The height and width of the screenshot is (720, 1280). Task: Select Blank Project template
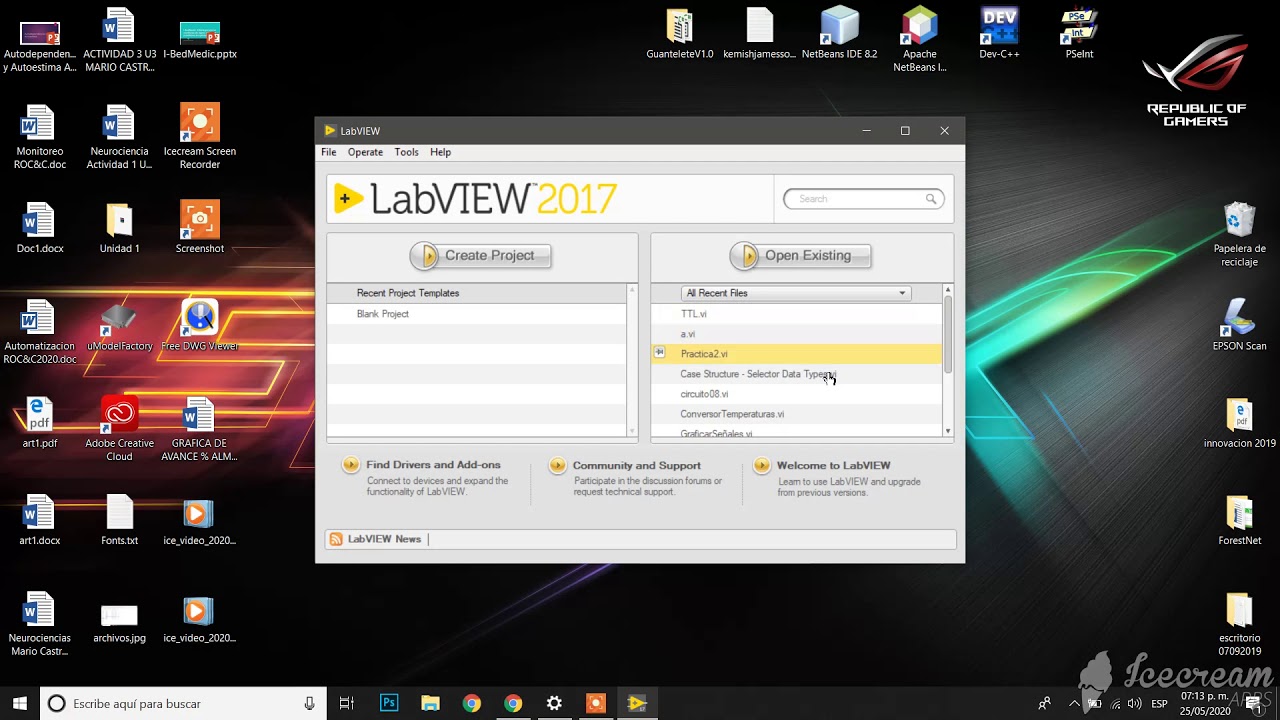point(383,314)
